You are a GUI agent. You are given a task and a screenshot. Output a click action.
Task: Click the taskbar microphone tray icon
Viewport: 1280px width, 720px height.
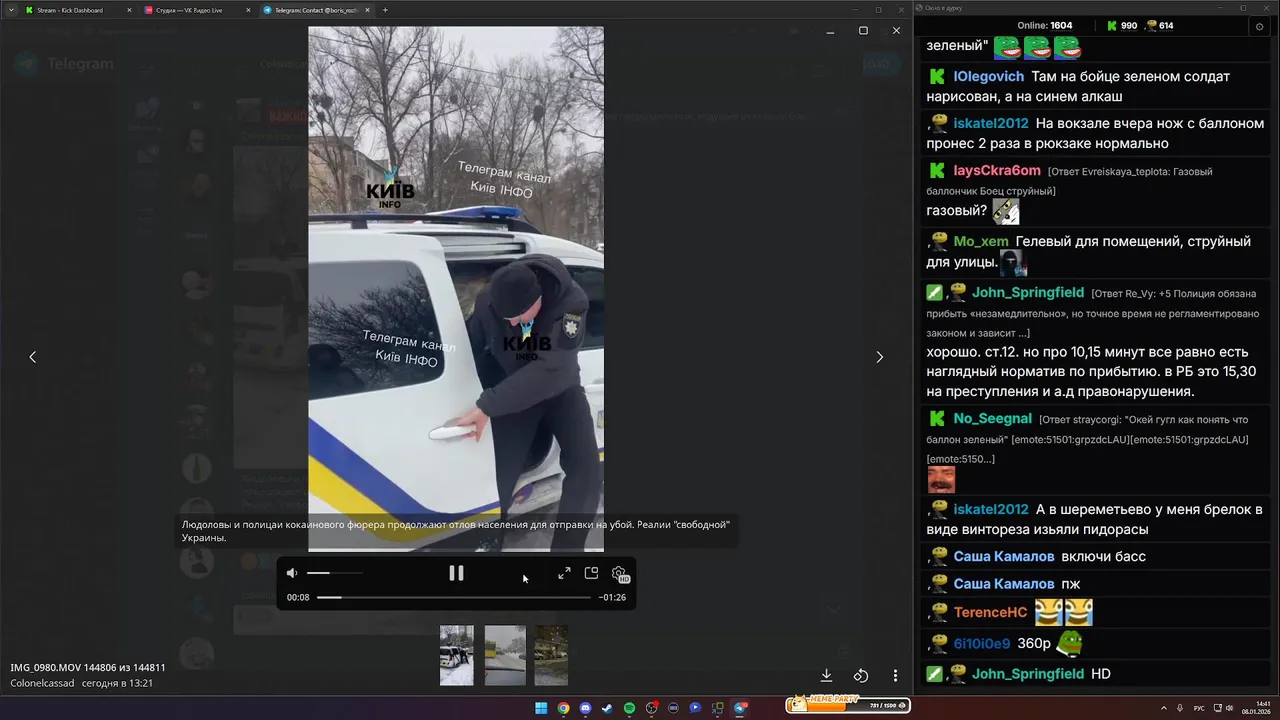tap(1181, 708)
